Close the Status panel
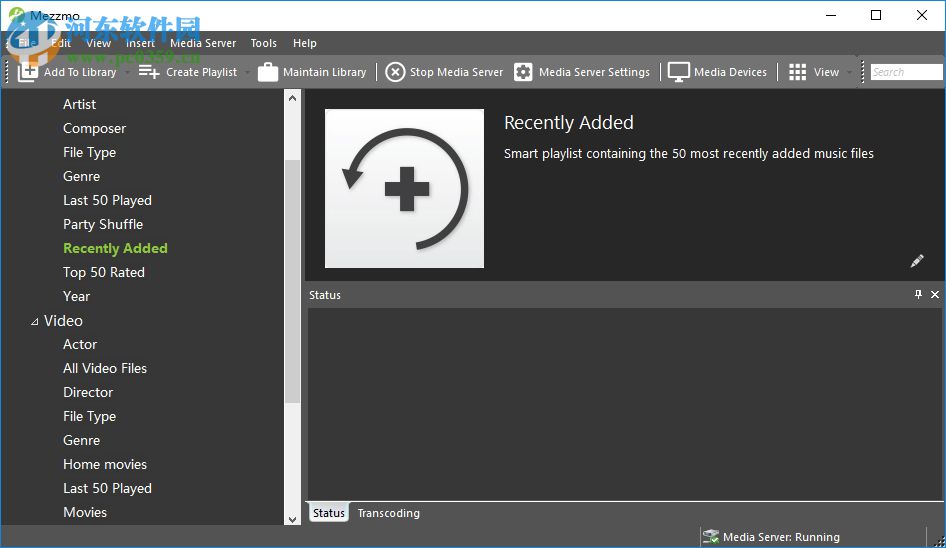 point(935,295)
